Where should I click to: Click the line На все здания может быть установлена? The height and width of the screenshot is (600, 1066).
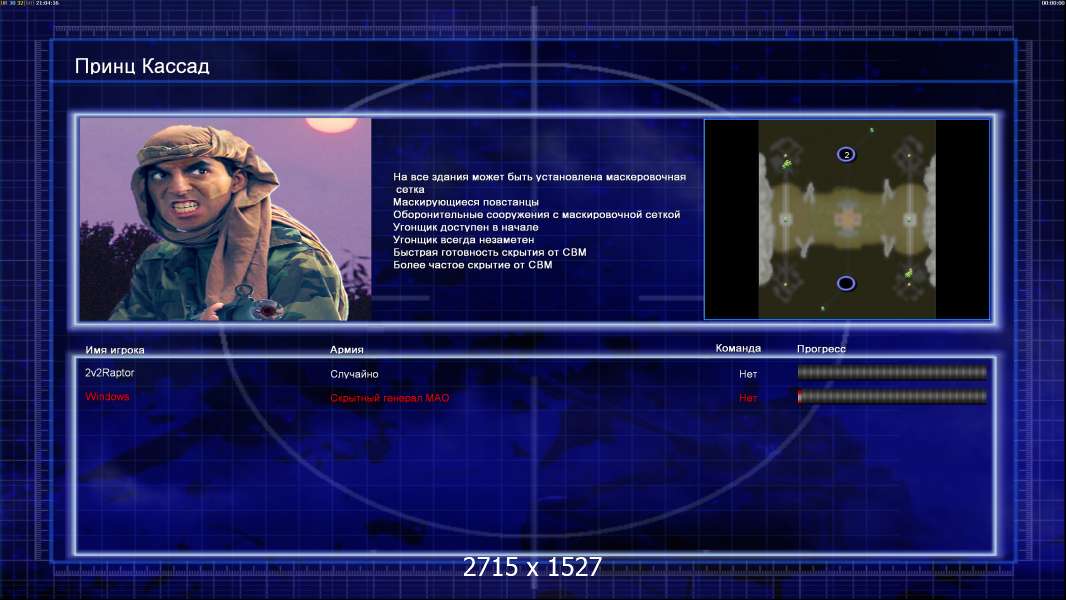[498, 177]
